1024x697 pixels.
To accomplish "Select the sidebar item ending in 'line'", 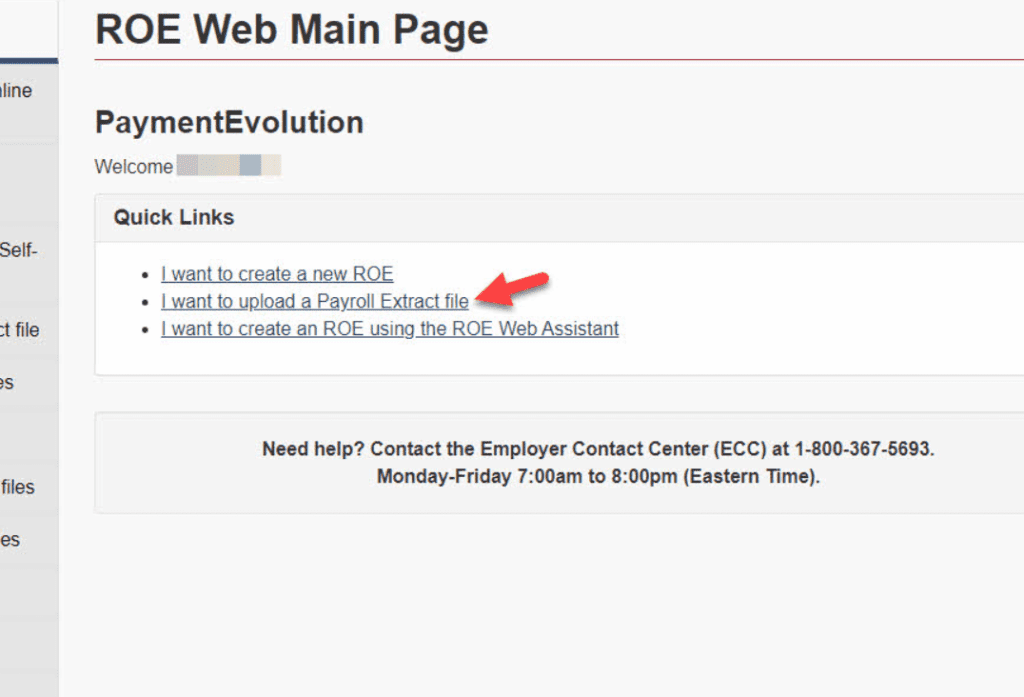I will [x=17, y=90].
